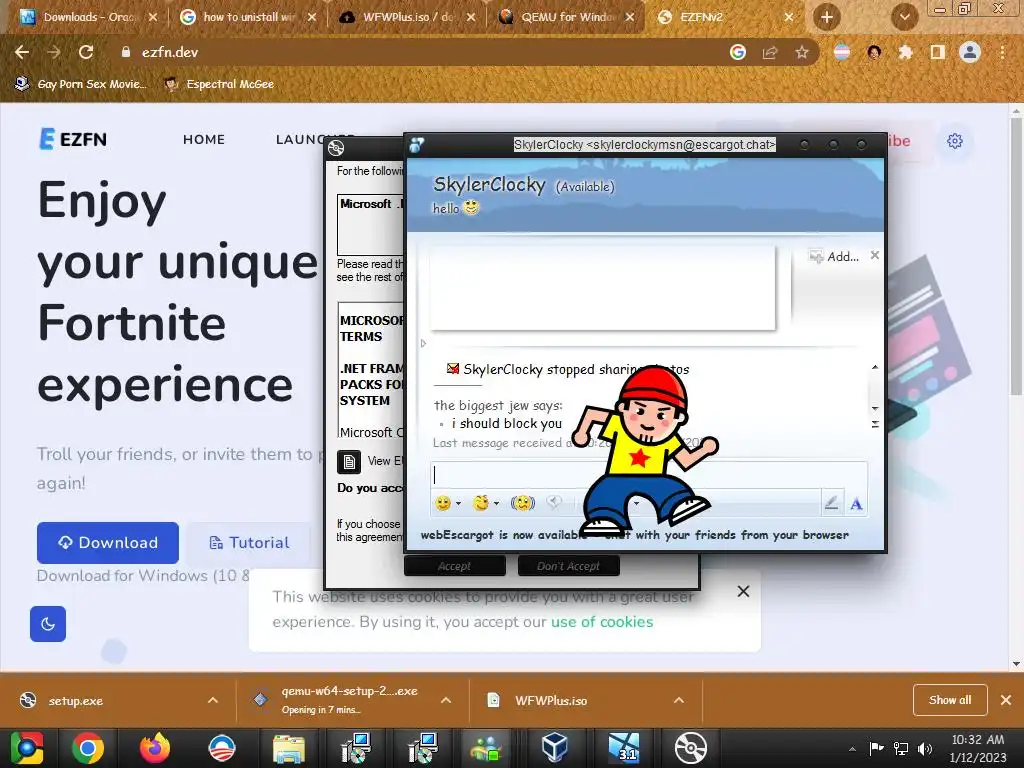Image resolution: width=1024 pixels, height=768 pixels.
Task: Go back with Chrome's back arrow
Action: (22, 52)
